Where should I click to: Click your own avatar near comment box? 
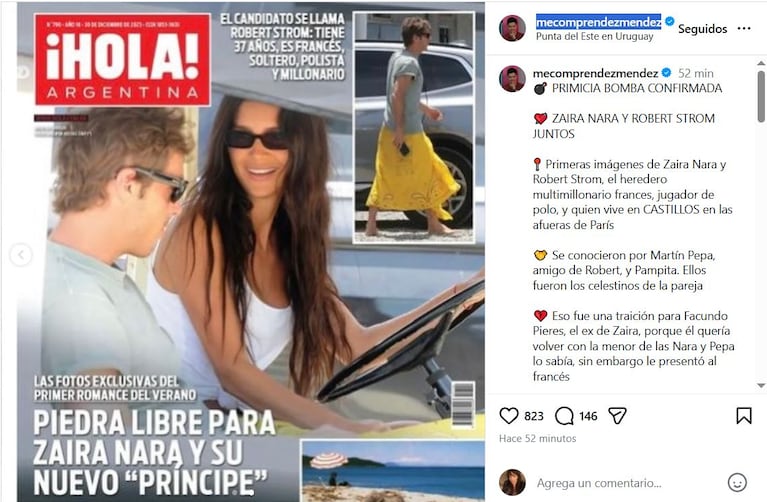coord(512,482)
